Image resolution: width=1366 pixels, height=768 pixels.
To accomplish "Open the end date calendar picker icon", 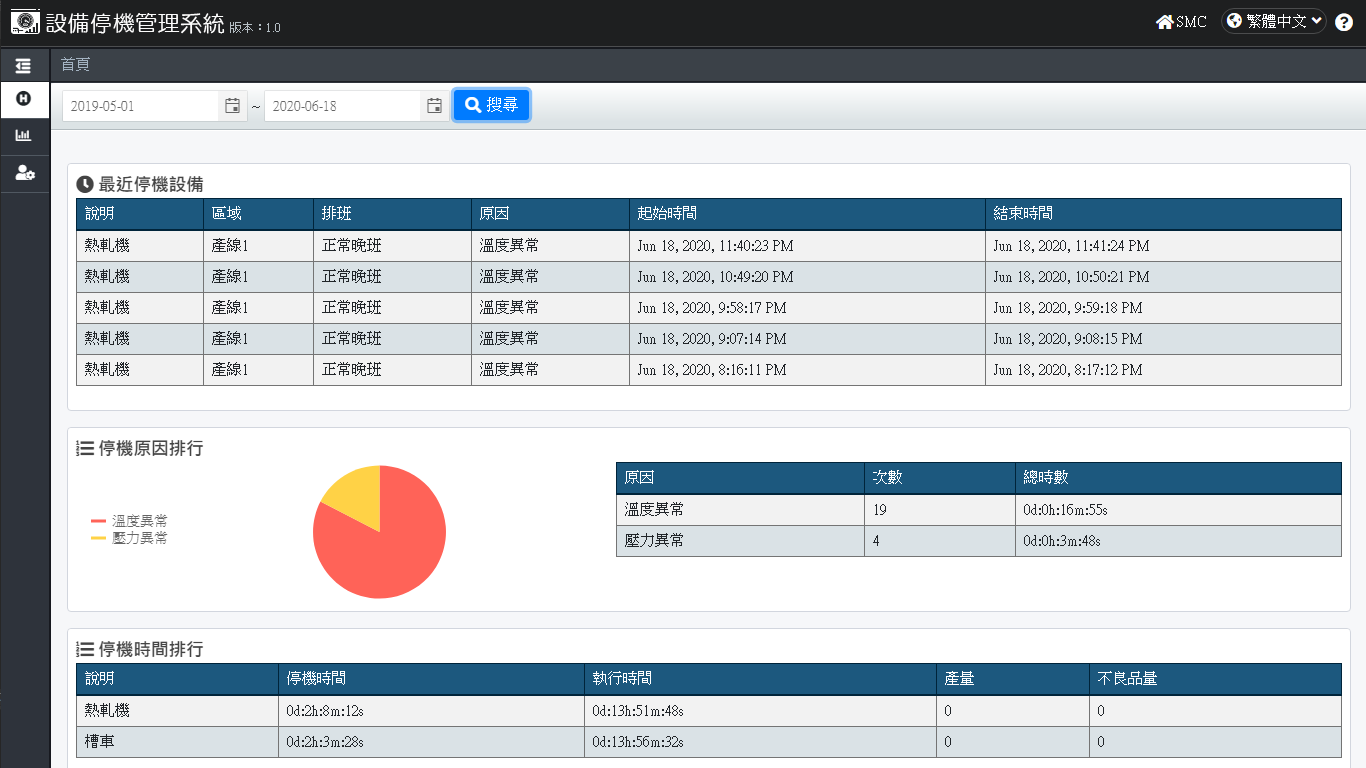I will pos(434,106).
